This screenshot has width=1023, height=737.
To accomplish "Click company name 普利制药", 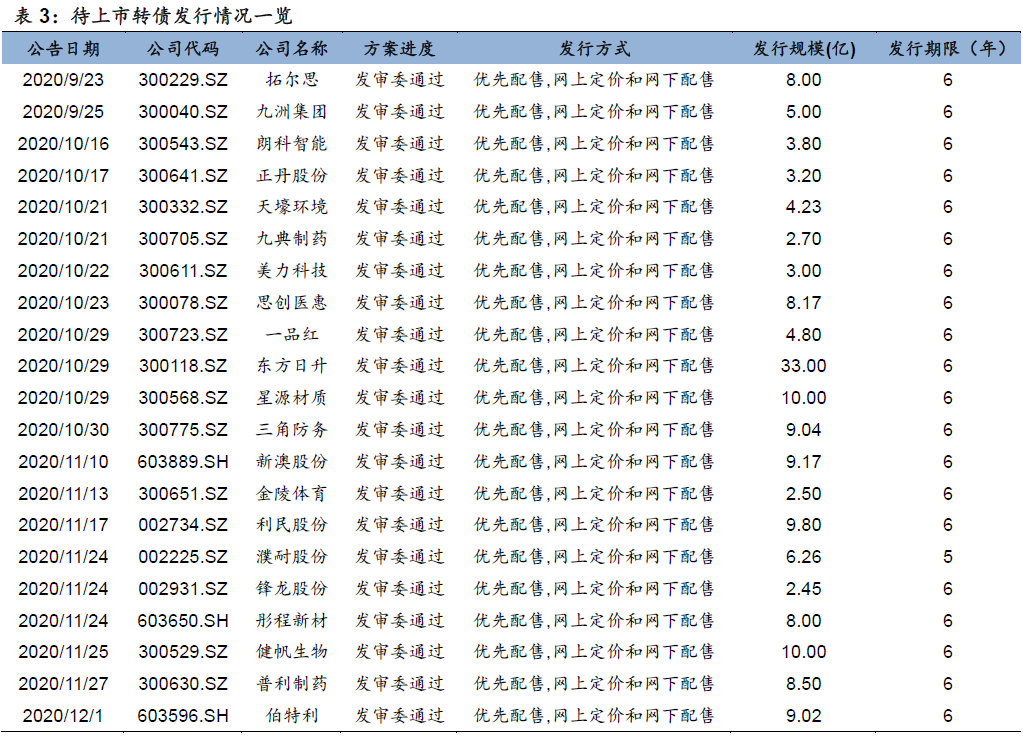I will [x=292, y=684].
